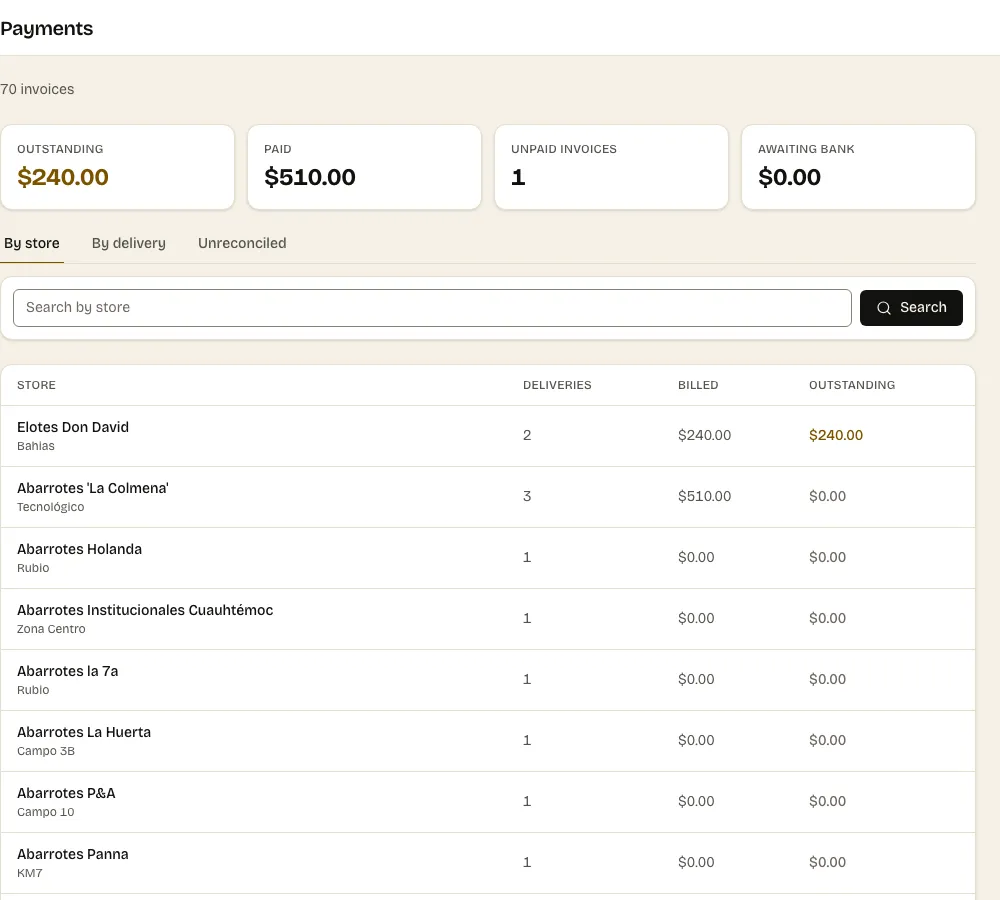Viewport: 1000px width, 900px height.
Task: Click the Tecnológico neighborhood label
Action: coord(50,507)
